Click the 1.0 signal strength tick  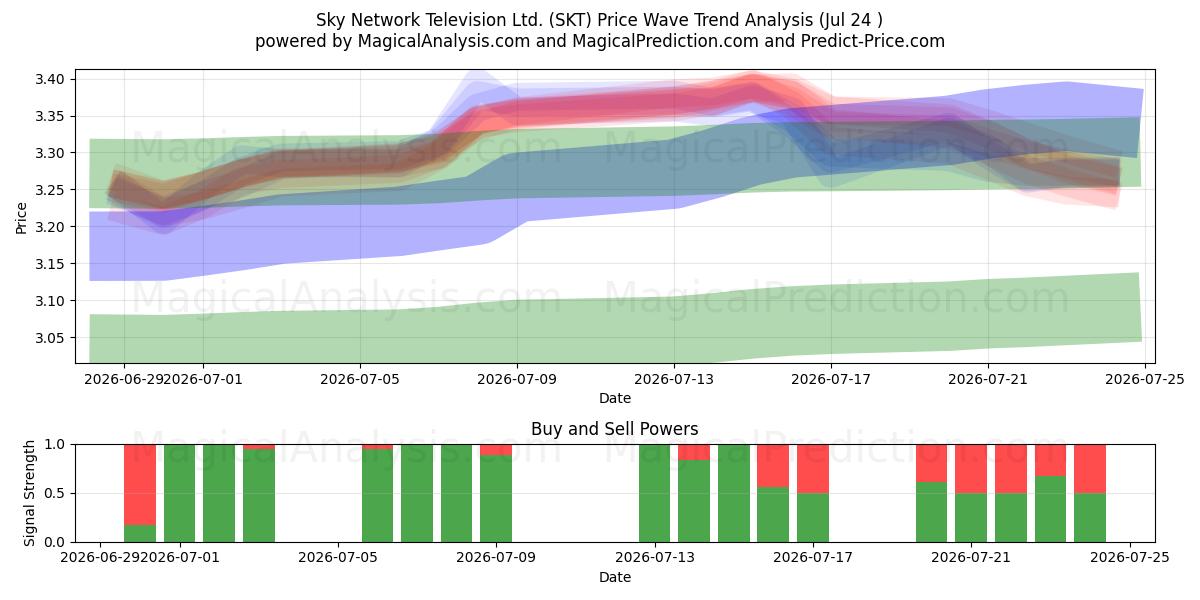click(56, 444)
